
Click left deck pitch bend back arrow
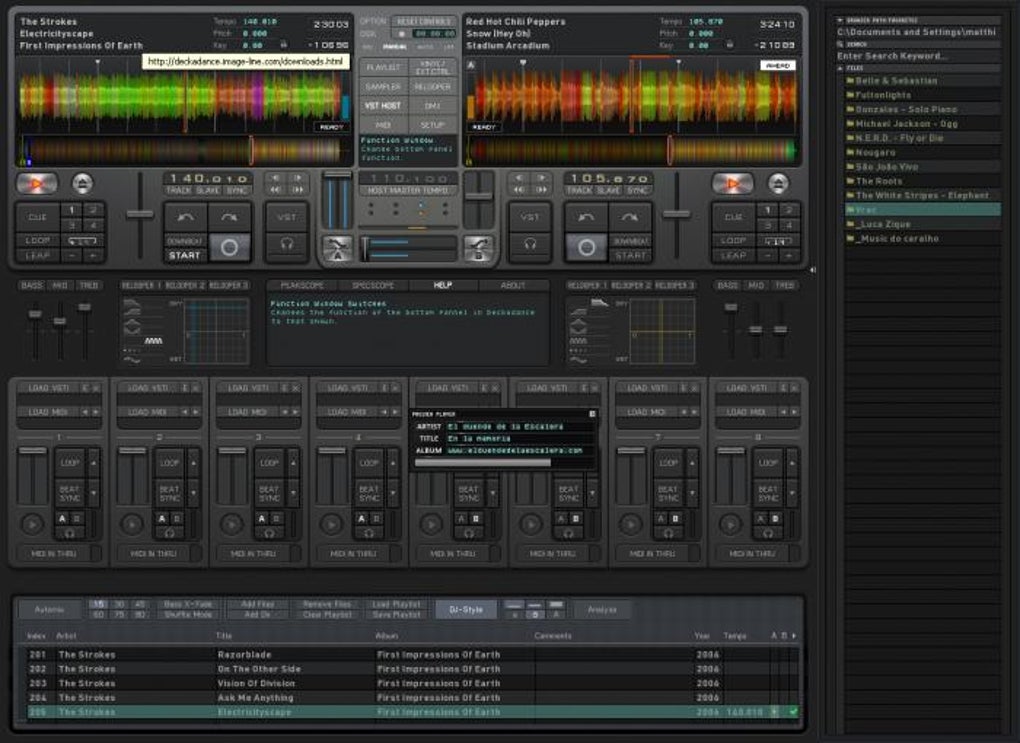coord(186,217)
